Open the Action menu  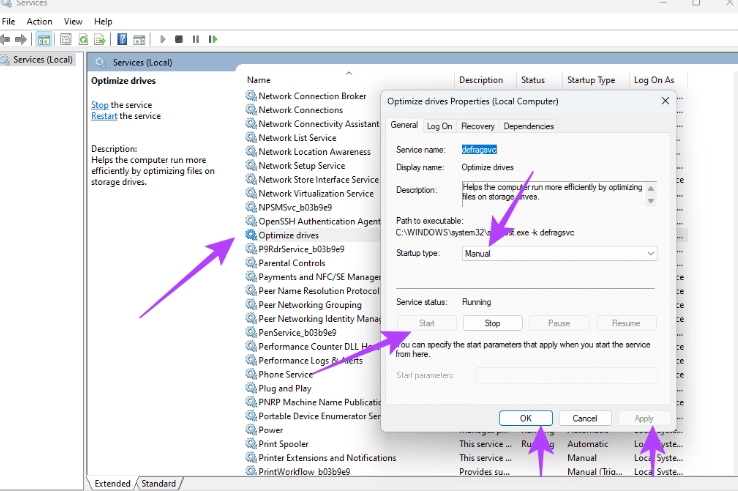tap(40, 21)
